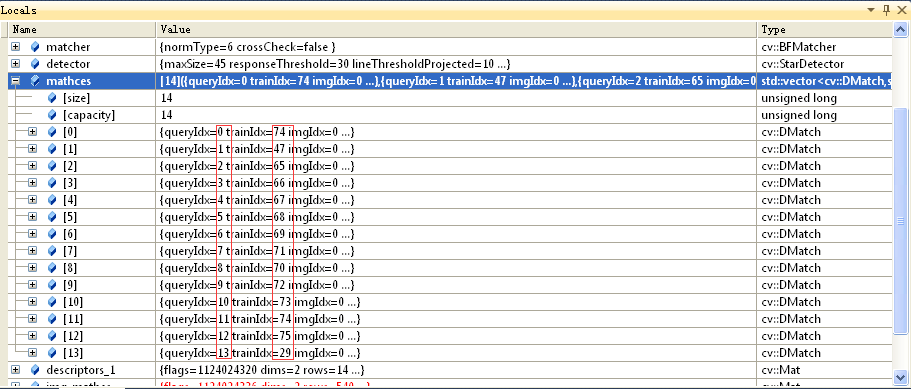Click scrollbar up arrow in Locals

point(901,29)
